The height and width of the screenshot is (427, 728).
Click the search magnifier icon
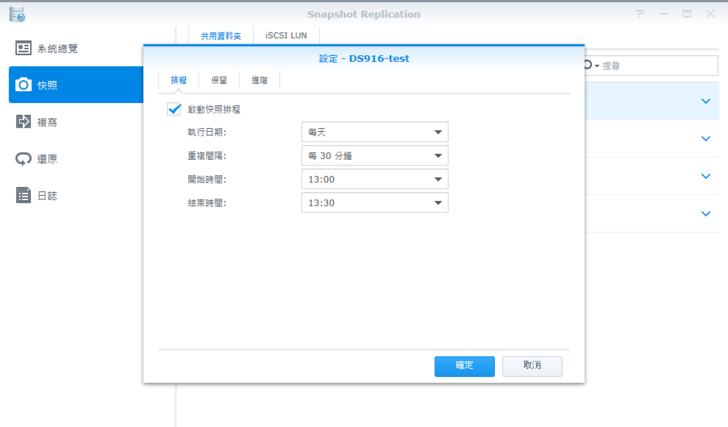590,65
